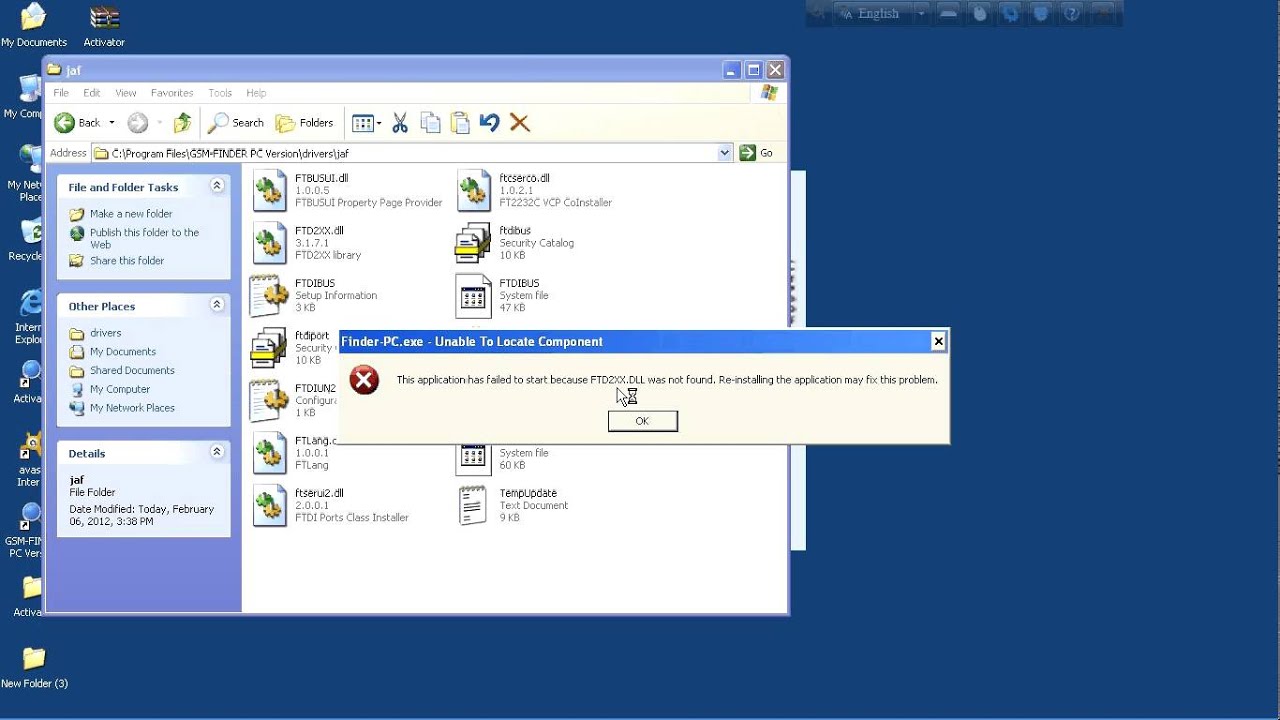Toggle the Folders pane button
This screenshot has width=1280, height=720.
(305, 123)
